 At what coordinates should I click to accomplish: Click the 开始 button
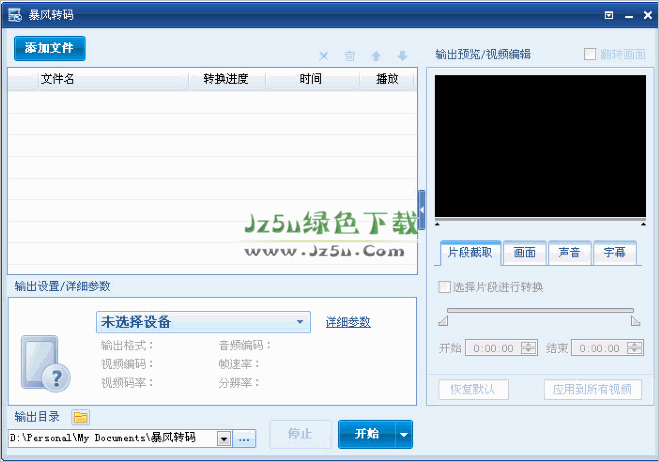point(366,434)
